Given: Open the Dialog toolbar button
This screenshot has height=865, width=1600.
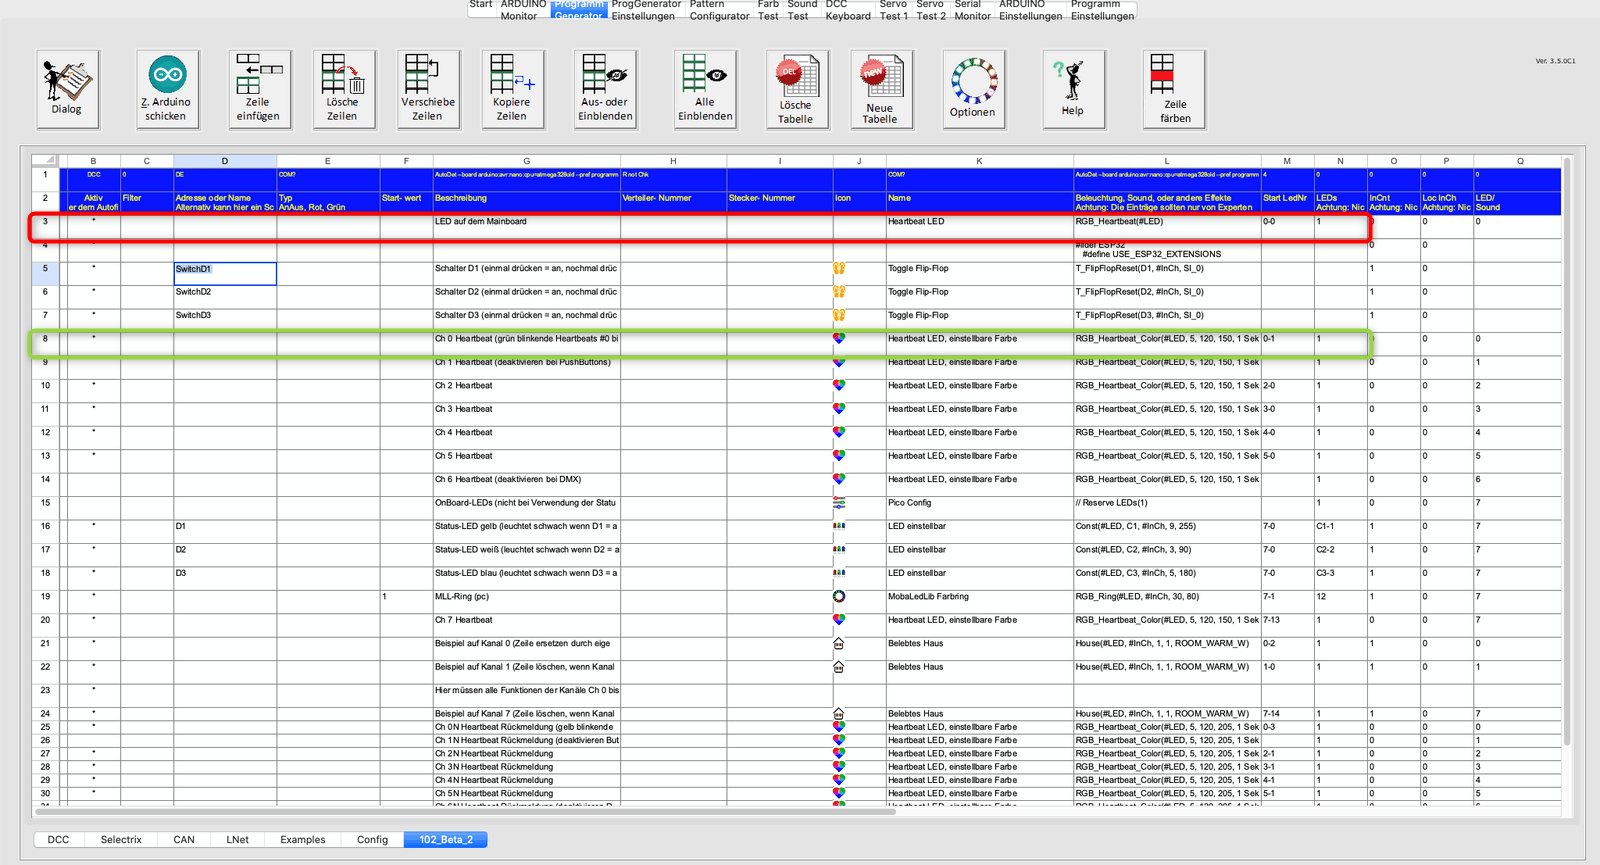Looking at the screenshot, I should pos(67,88).
